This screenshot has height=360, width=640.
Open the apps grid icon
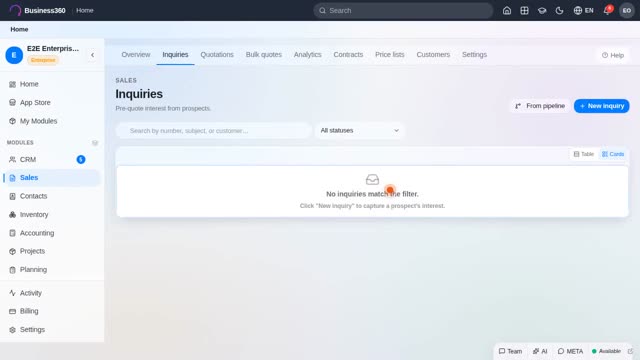point(524,11)
